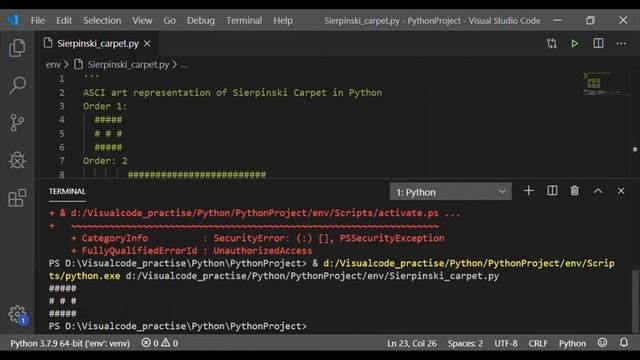Screen dimensions: 640x360
Task: Click the terminal prompt input line
Action: [178, 326]
